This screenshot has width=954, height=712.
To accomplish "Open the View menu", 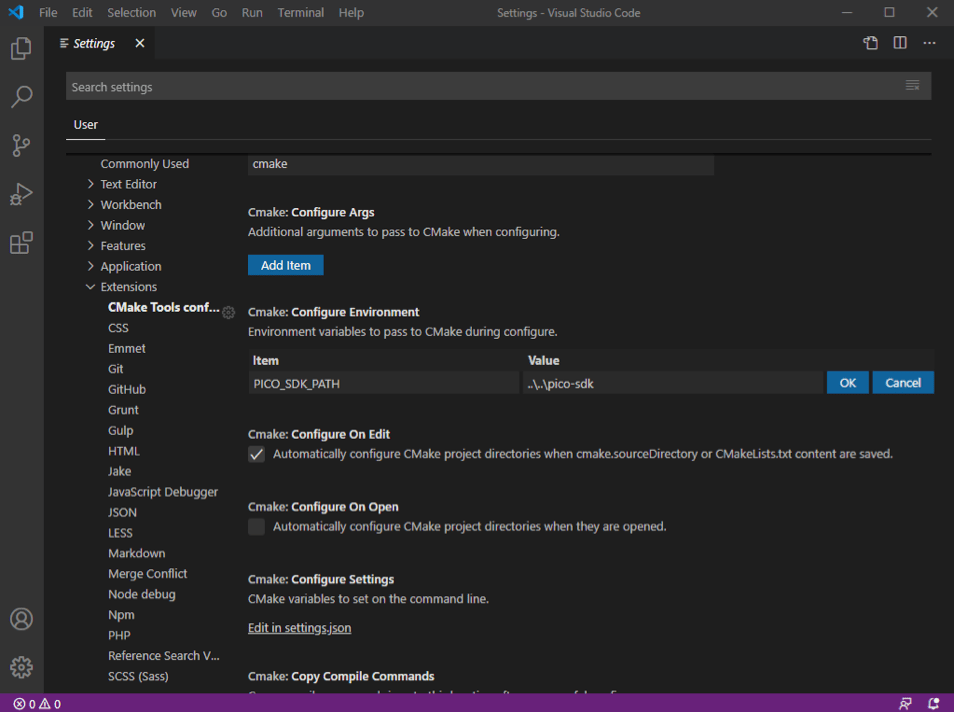I will pyautogui.click(x=184, y=12).
